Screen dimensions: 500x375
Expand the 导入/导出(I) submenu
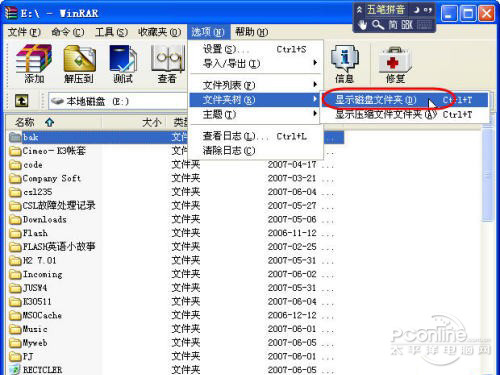click(x=255, y=63)
